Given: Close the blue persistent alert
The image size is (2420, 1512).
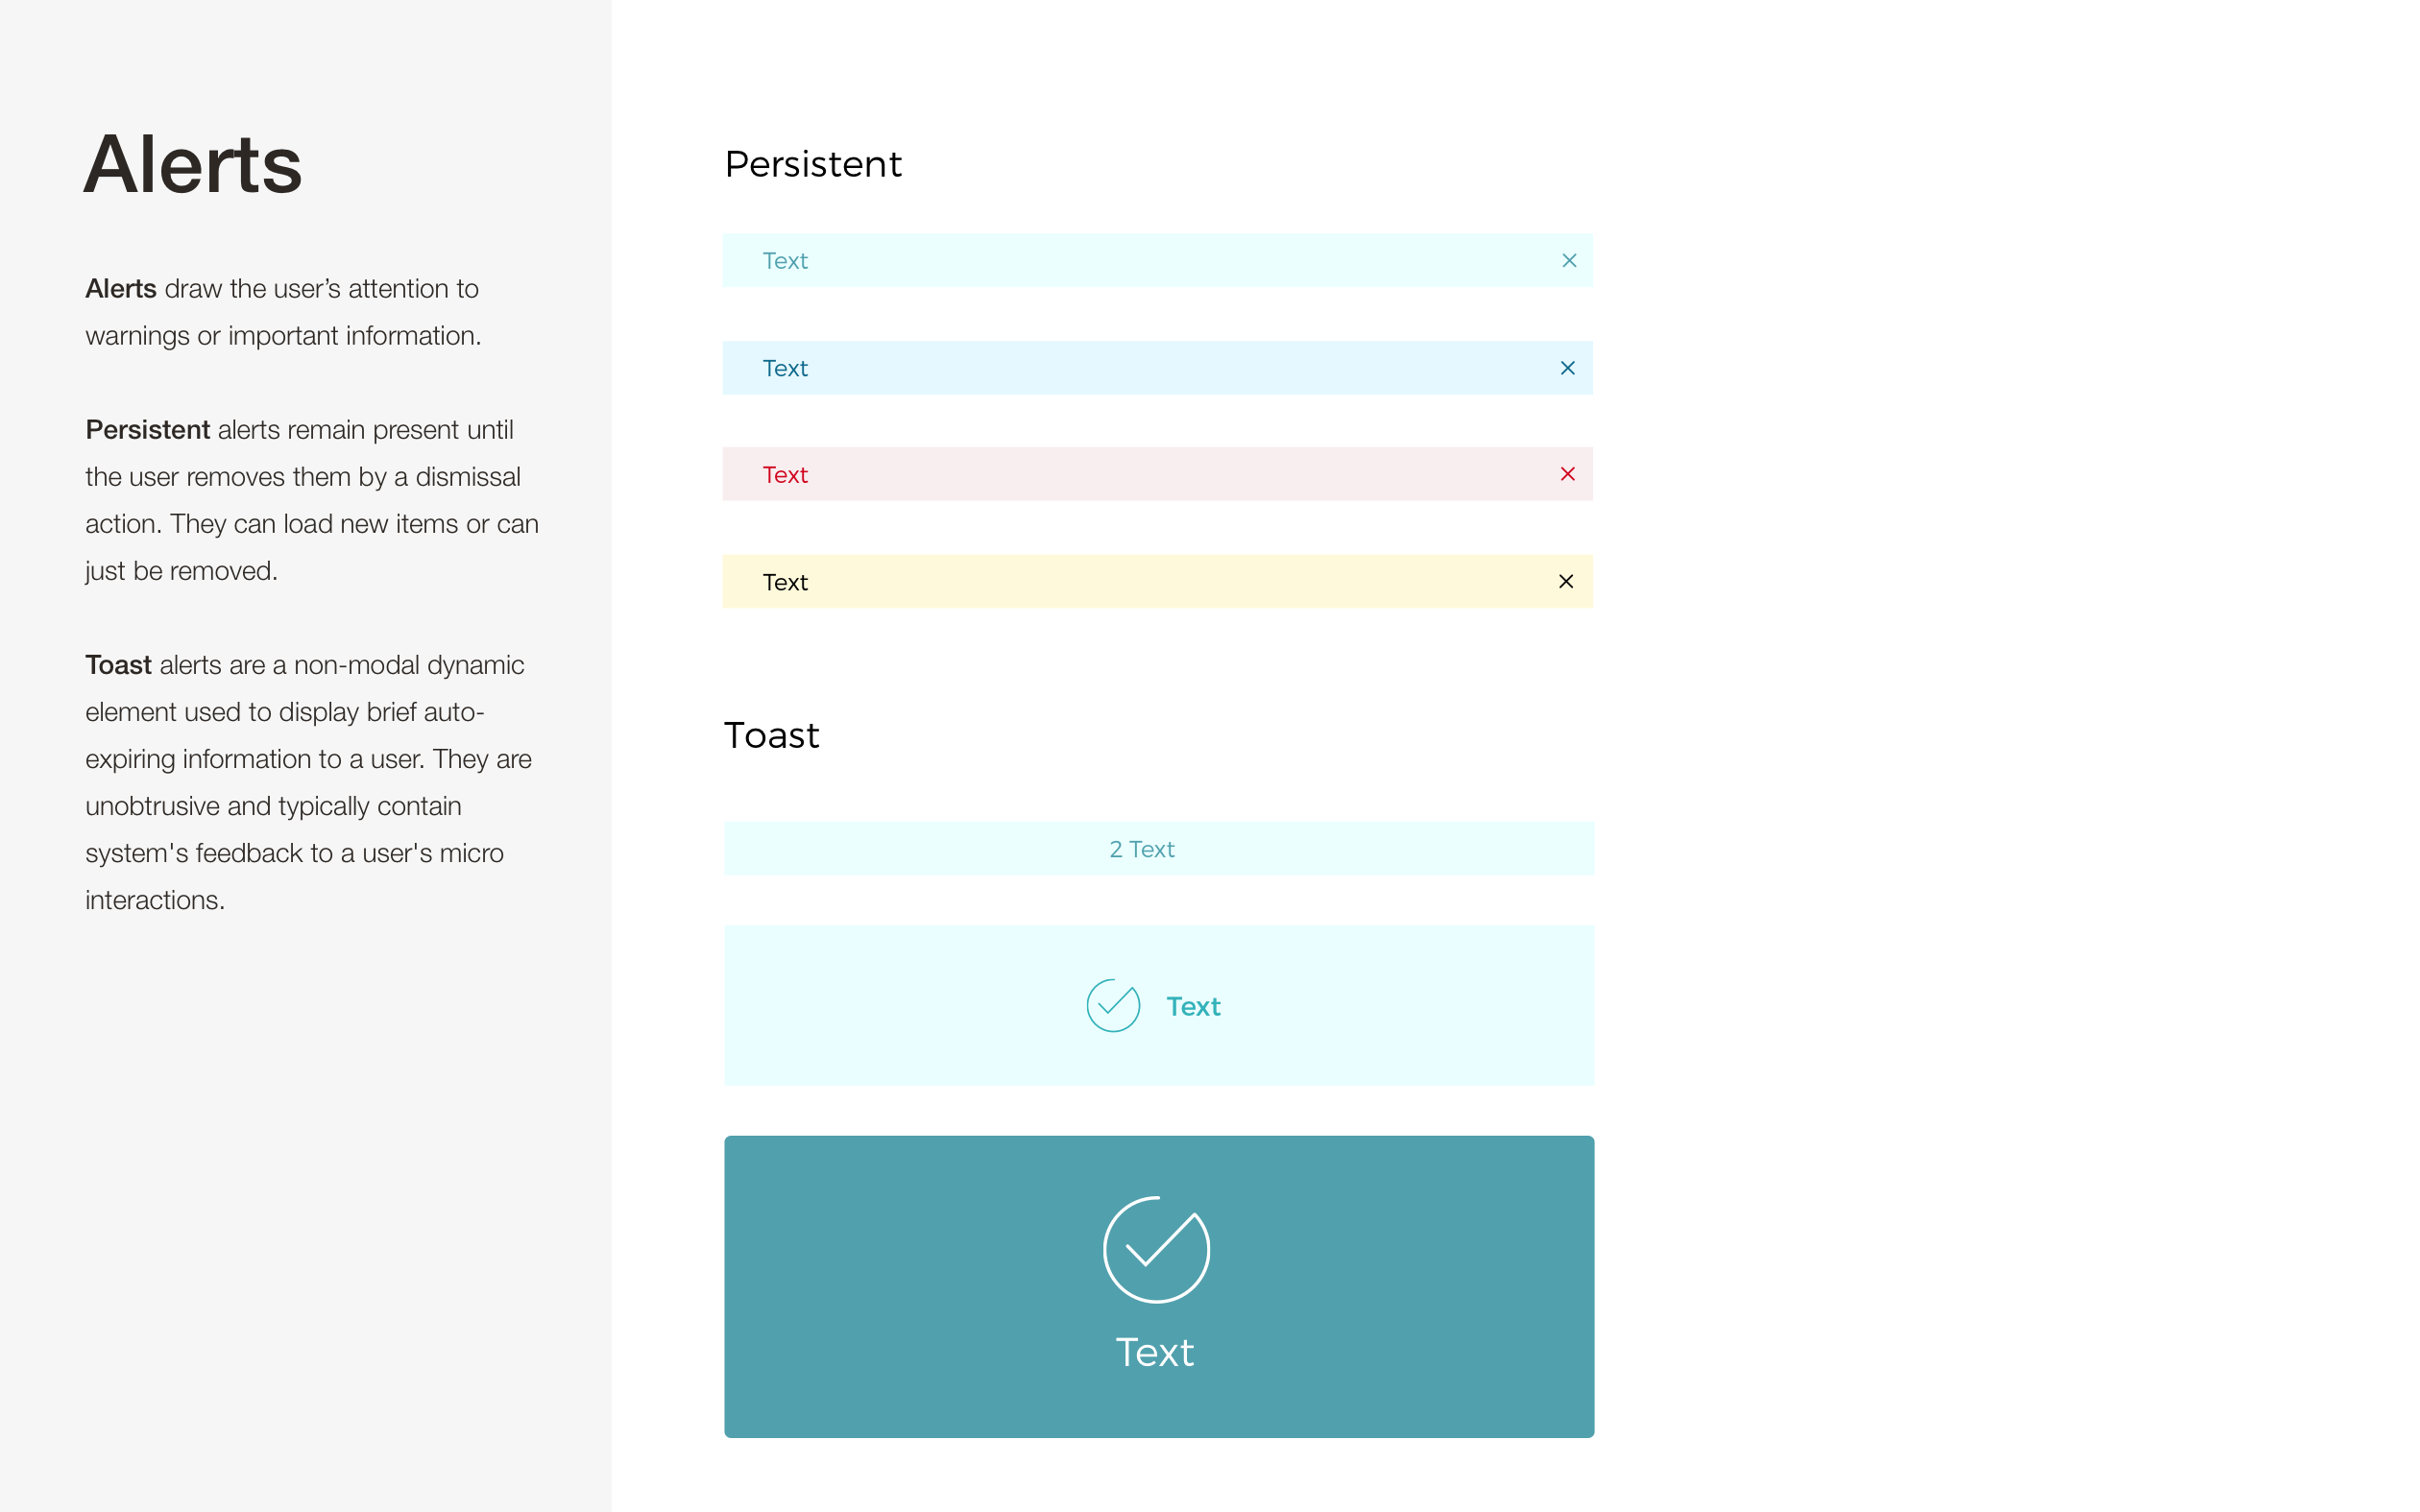Looking at the screenshot, I should [x=1568, y=368].
